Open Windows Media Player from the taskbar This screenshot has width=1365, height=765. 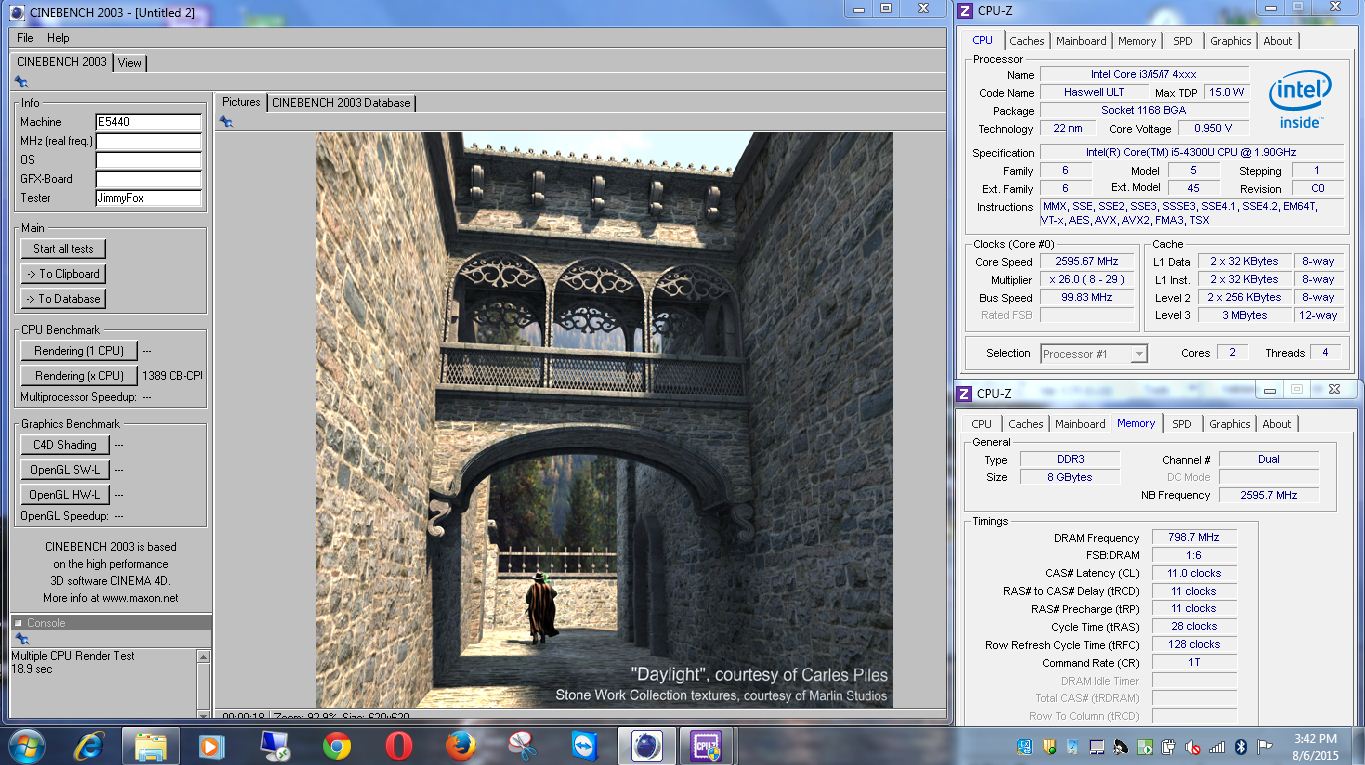(x=212, y=746)
